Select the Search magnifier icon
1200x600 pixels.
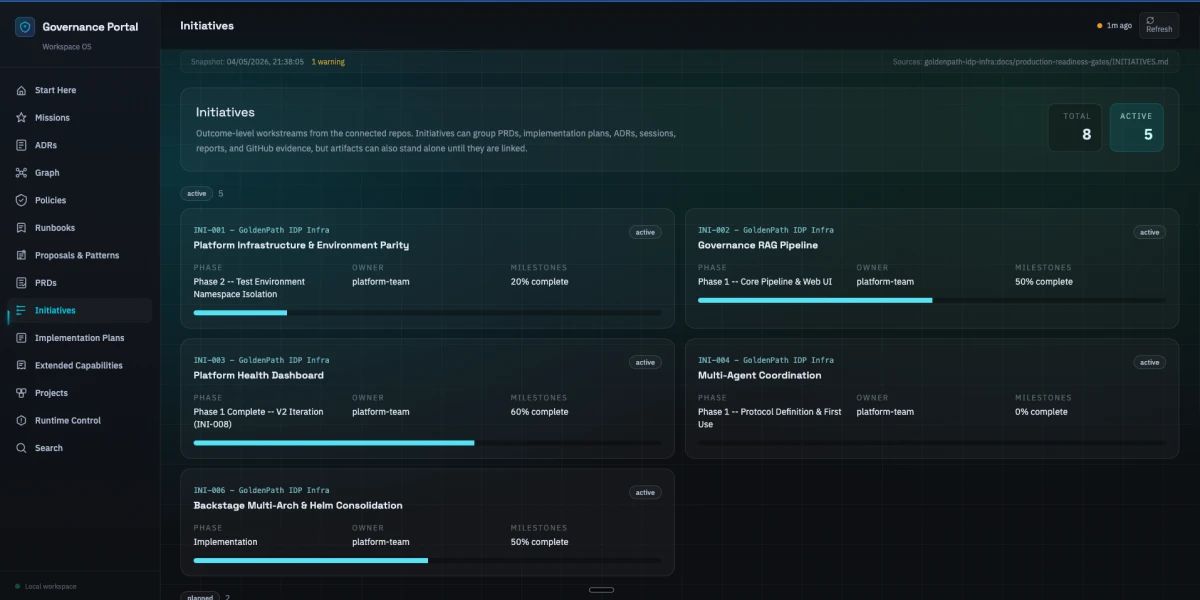[21, 448]
